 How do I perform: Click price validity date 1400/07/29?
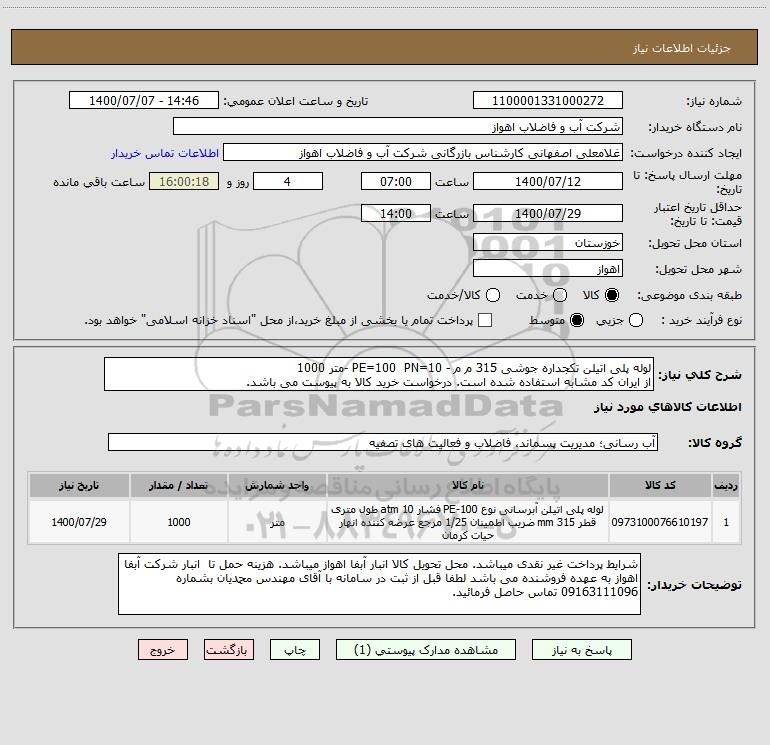point(548,213)
